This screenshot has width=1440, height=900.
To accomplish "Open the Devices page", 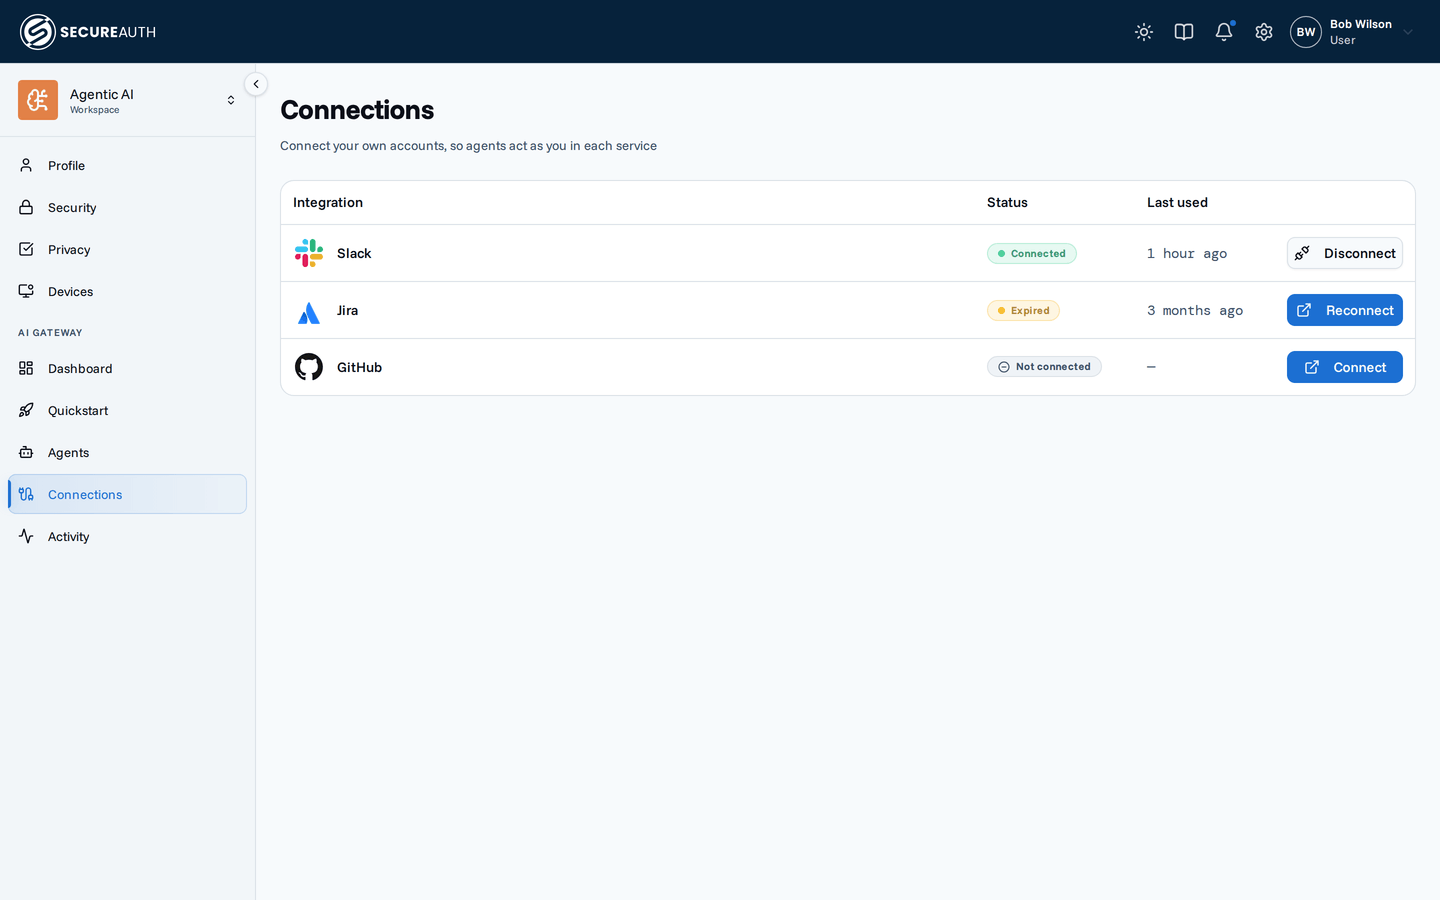I will click(127, 291).
